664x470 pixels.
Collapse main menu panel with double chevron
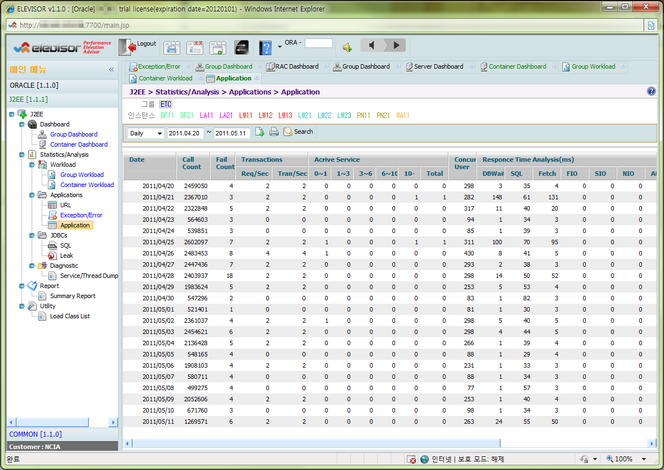tap(111, 69)
